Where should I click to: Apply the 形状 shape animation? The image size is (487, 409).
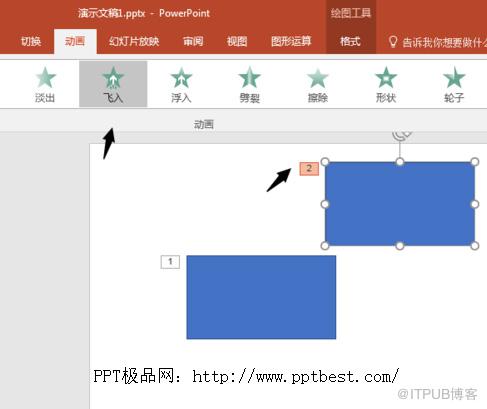tap(386, 84)
